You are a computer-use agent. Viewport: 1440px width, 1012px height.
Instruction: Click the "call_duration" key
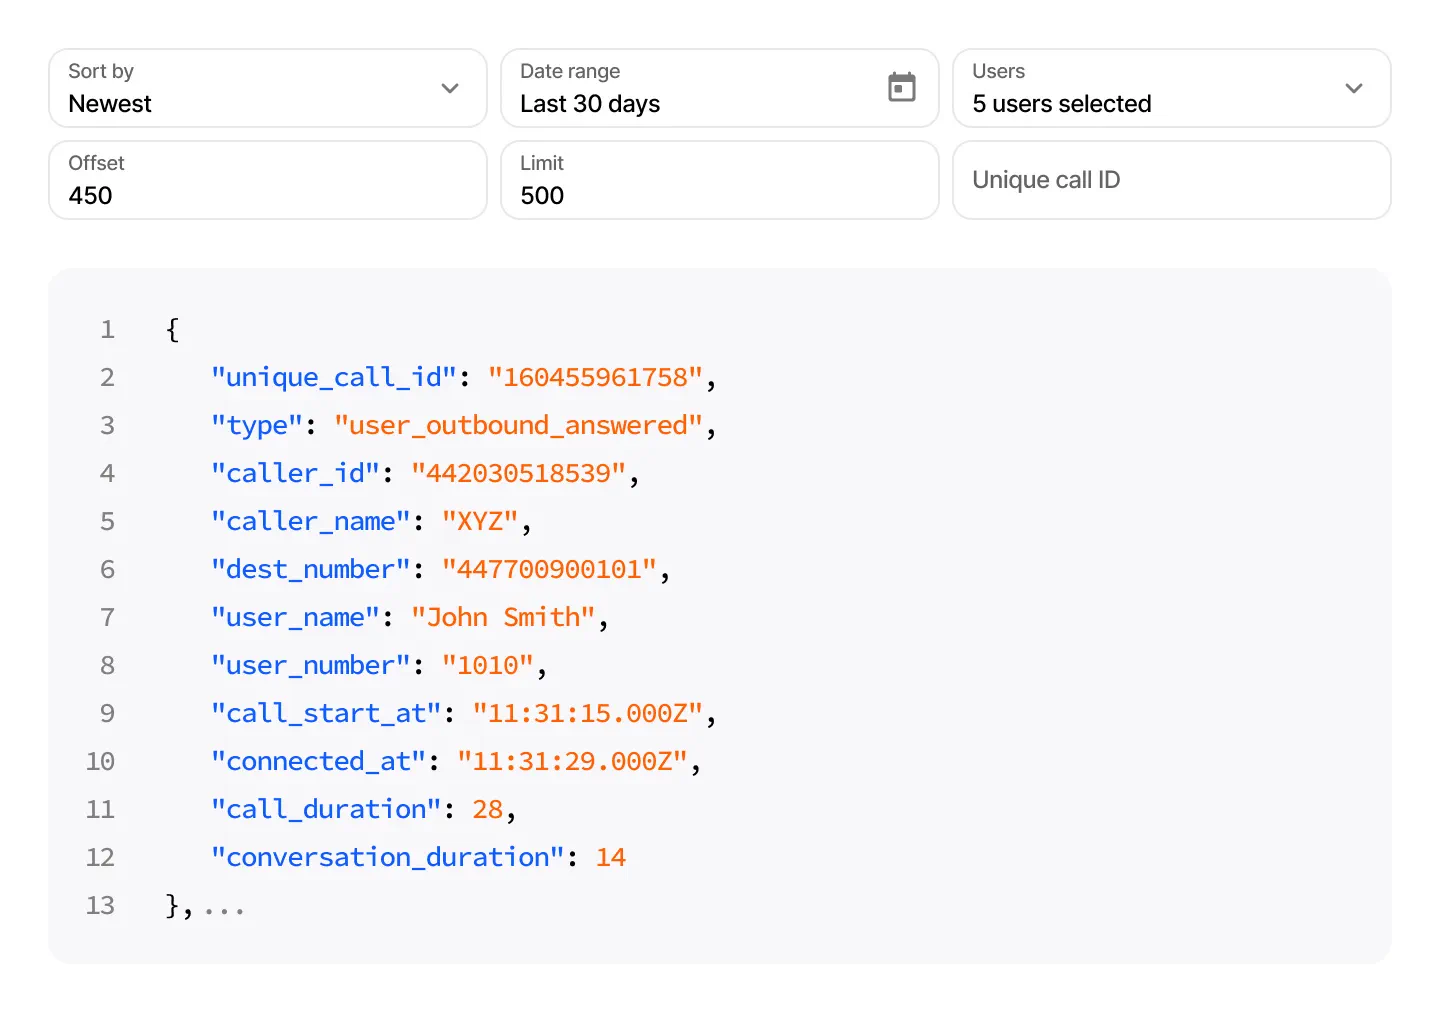327,809
